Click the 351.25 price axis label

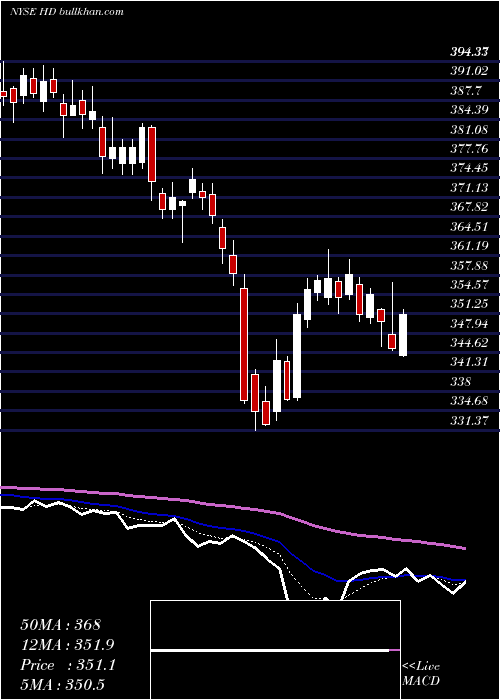point(468,304)
